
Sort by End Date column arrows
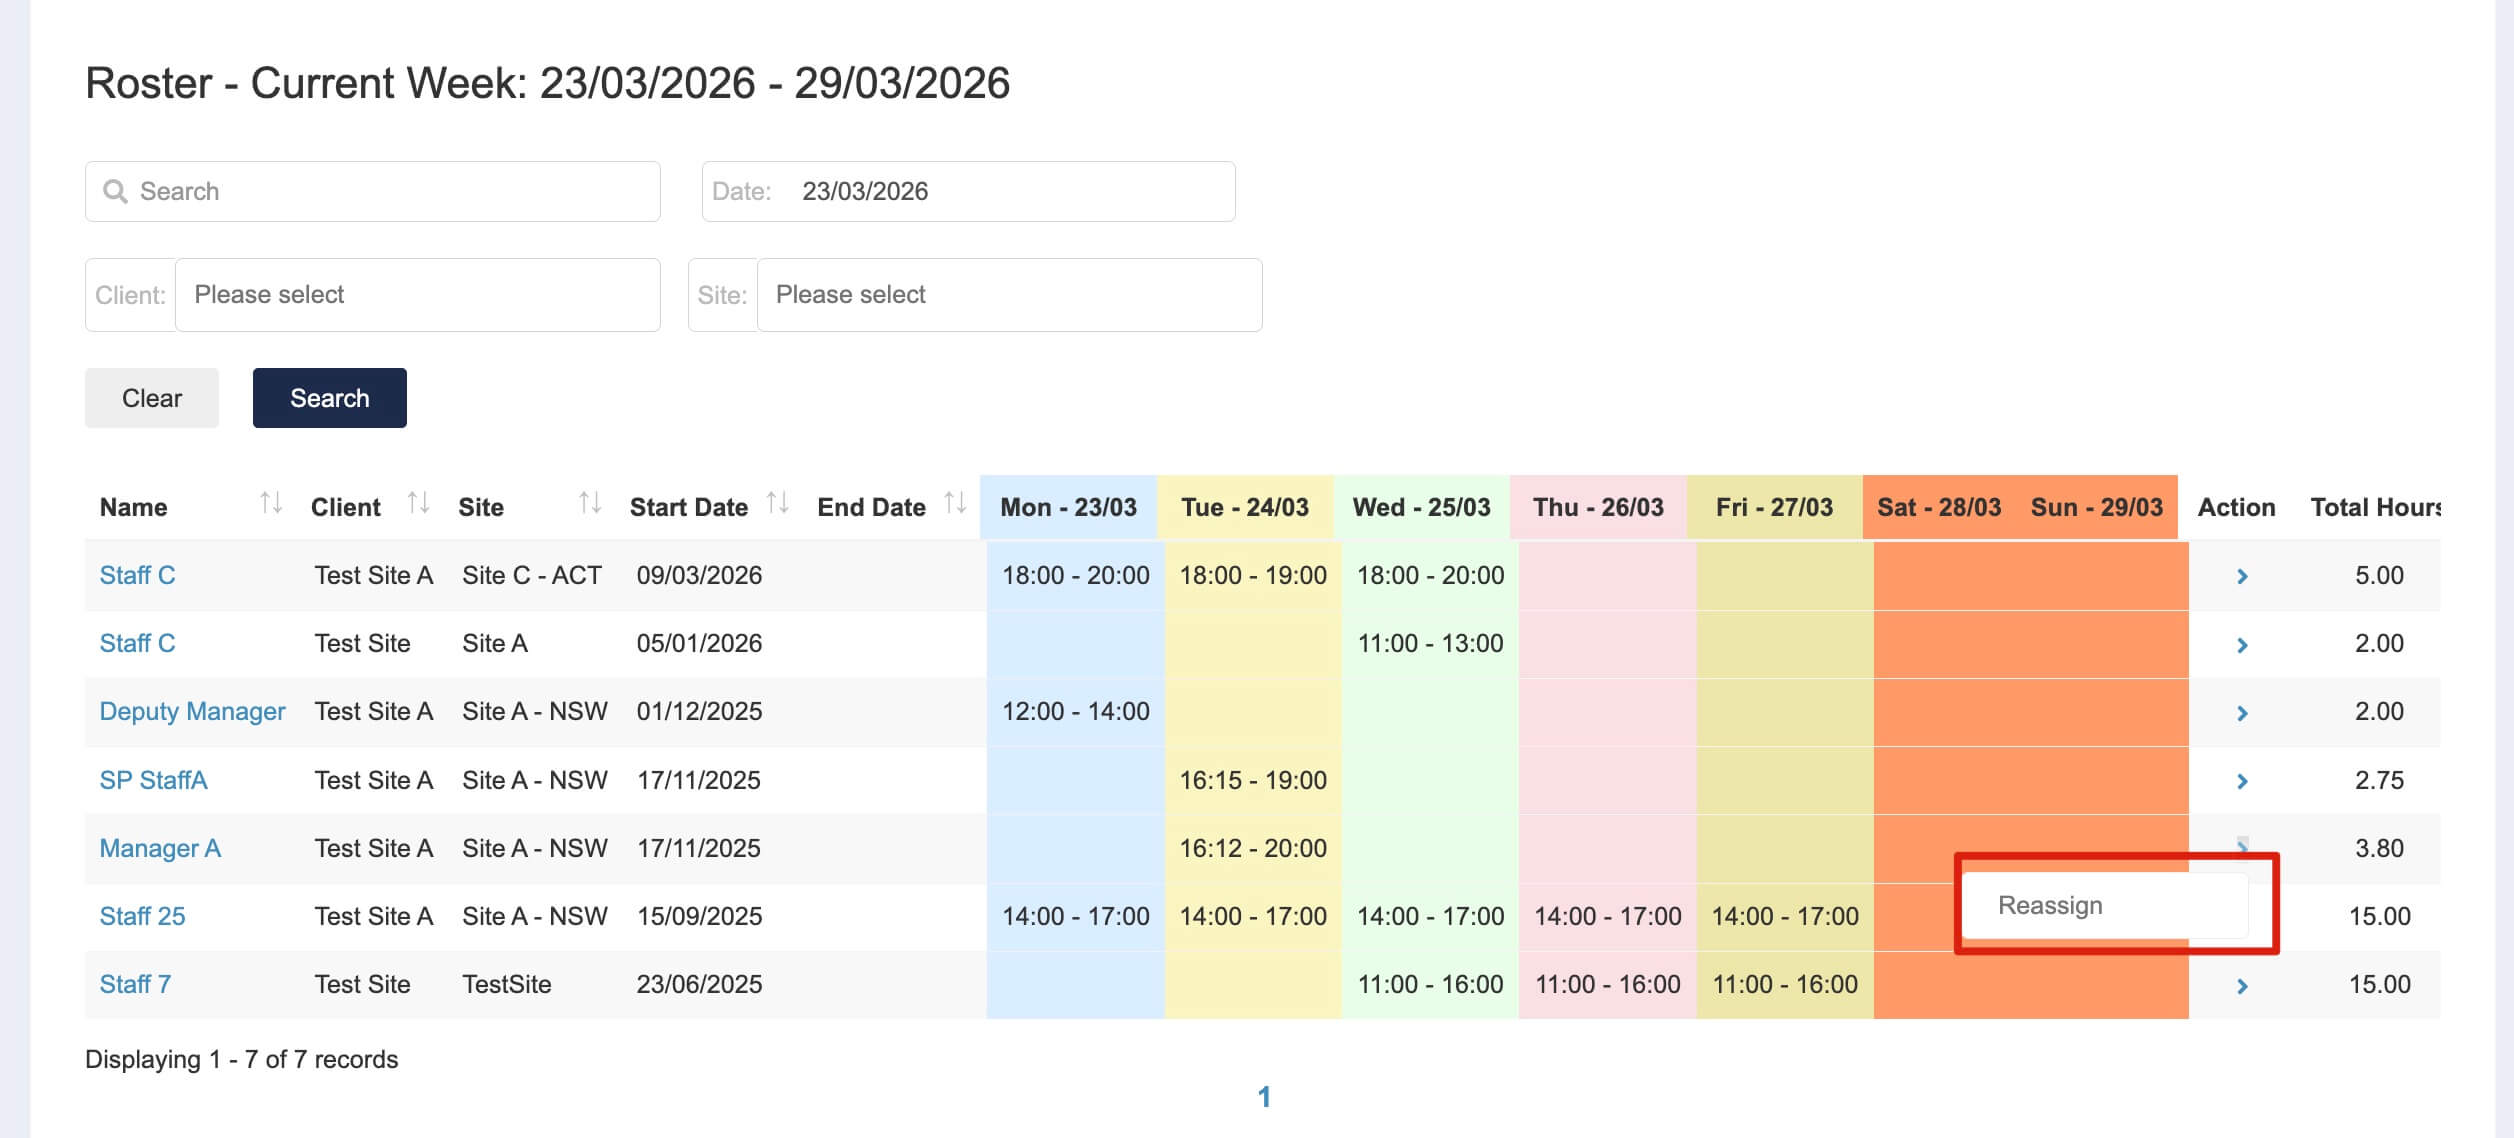[955, 504]
